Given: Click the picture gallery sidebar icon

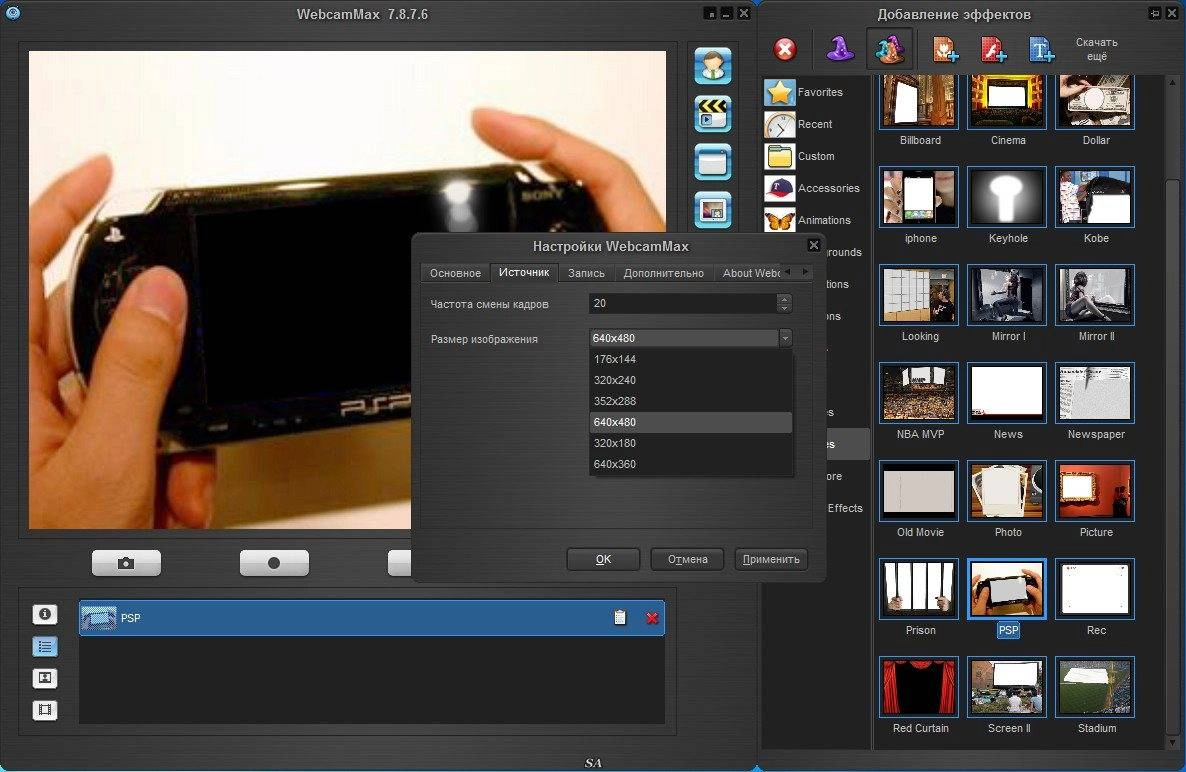Looking at the screenshot, I should tap(45, 678).
